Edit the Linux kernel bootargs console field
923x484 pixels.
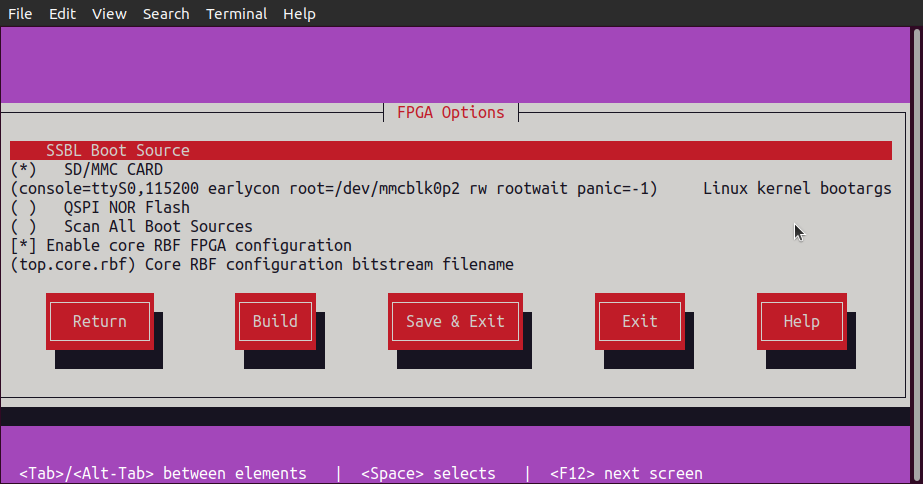click(x=334, y=189)
